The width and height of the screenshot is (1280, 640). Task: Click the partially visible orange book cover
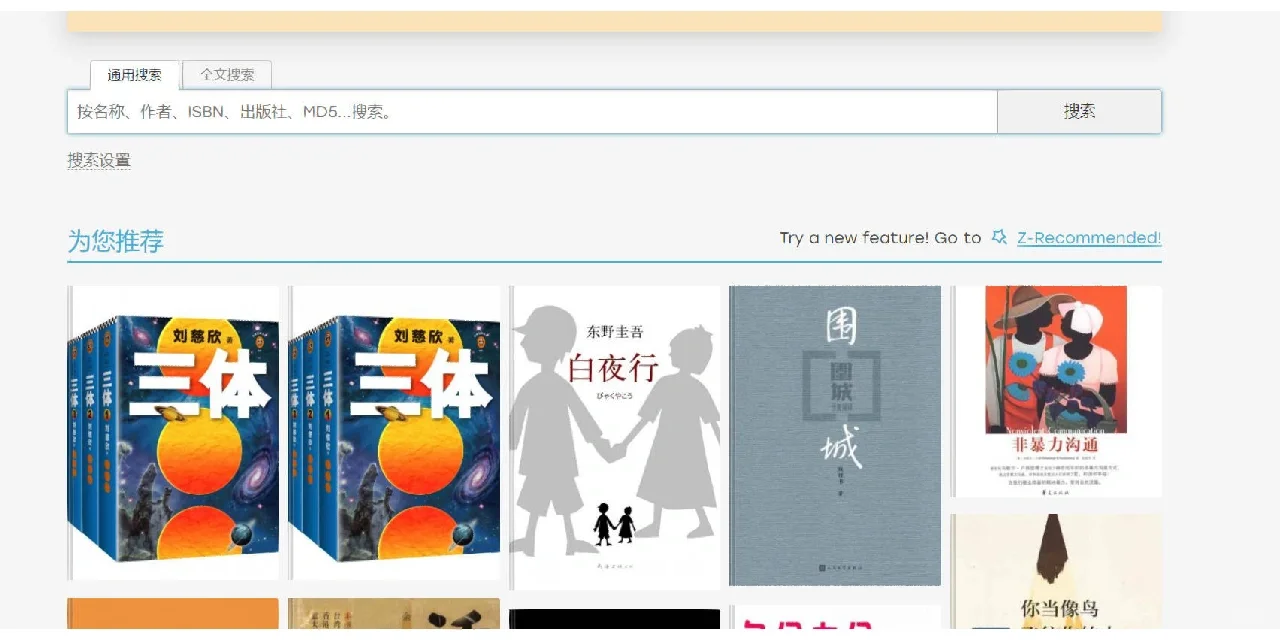point(173,613)
